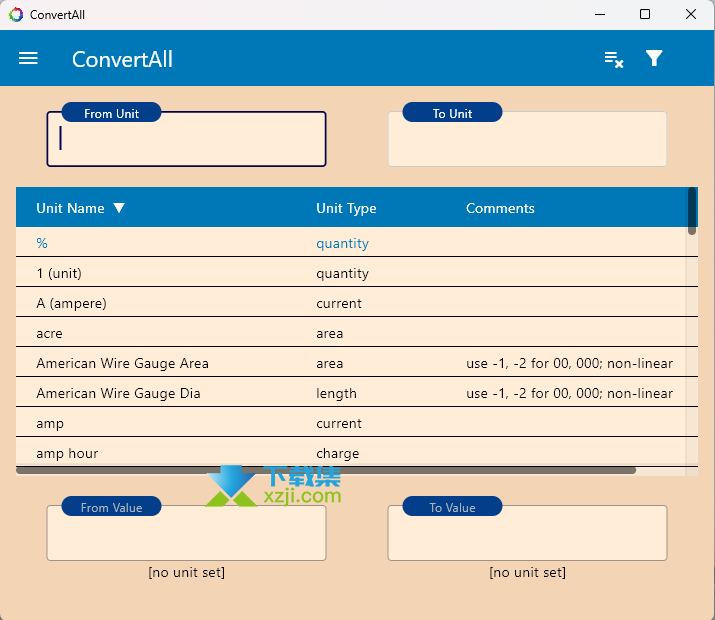
Task: Open the unit filter funnel icon
Action: 654,58
